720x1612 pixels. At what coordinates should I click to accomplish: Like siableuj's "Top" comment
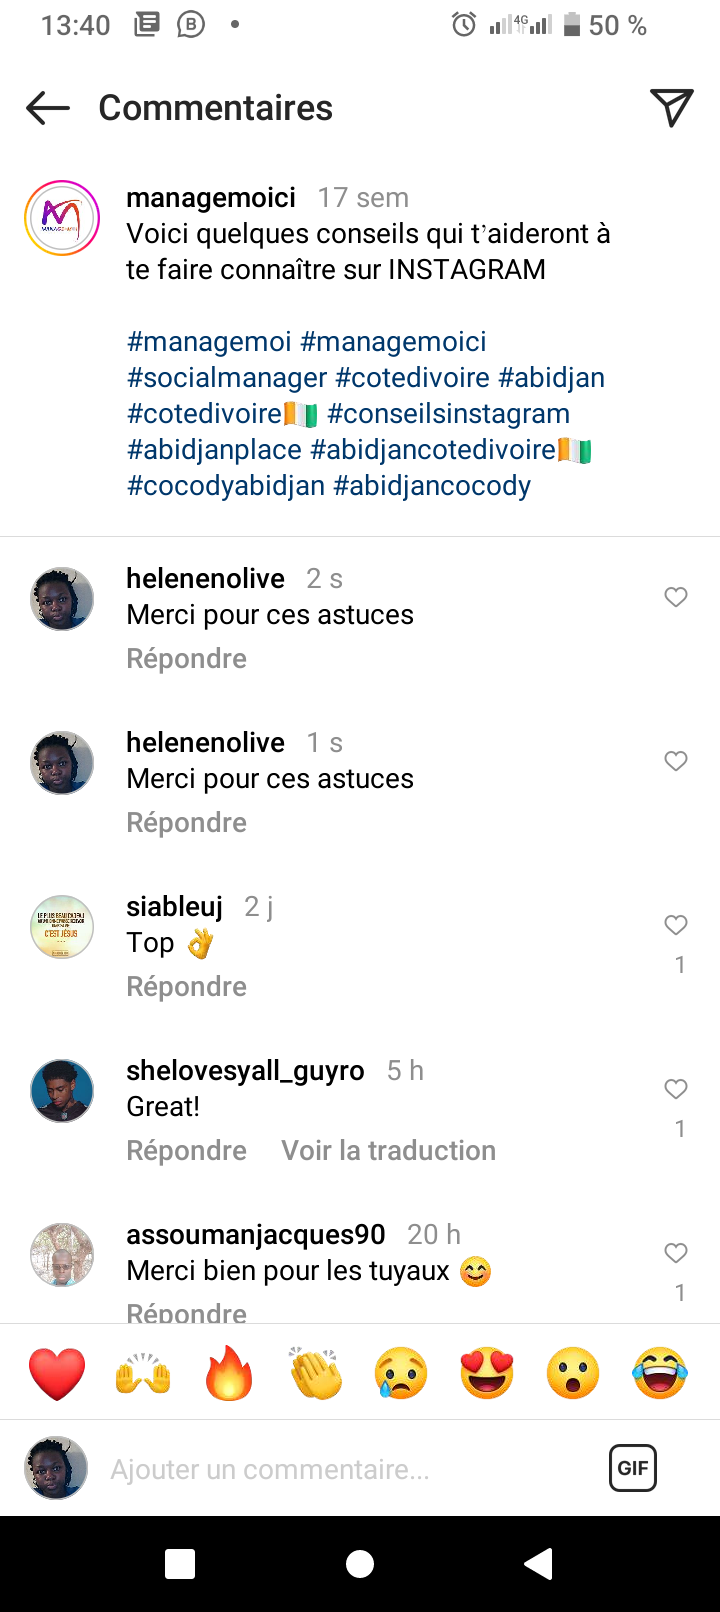click(676, 925)
